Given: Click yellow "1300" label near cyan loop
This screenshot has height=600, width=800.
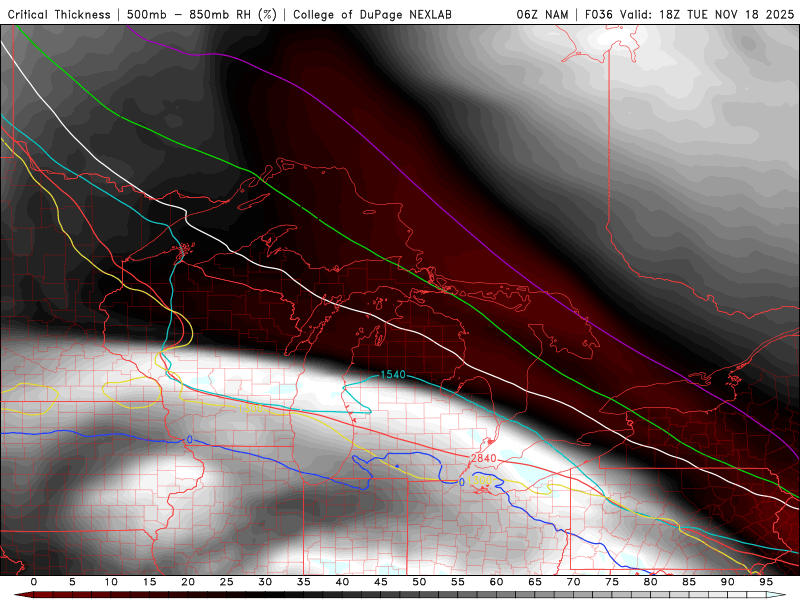Looking at the screenshot, I should pos(251,409).
